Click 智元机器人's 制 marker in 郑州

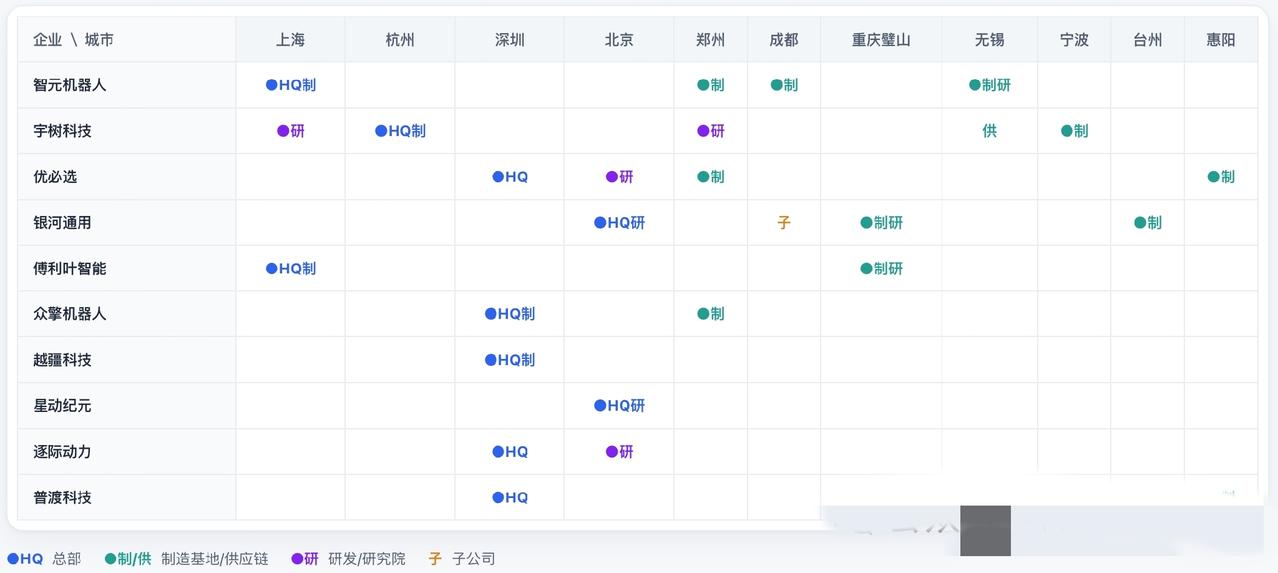click(711, 85)
